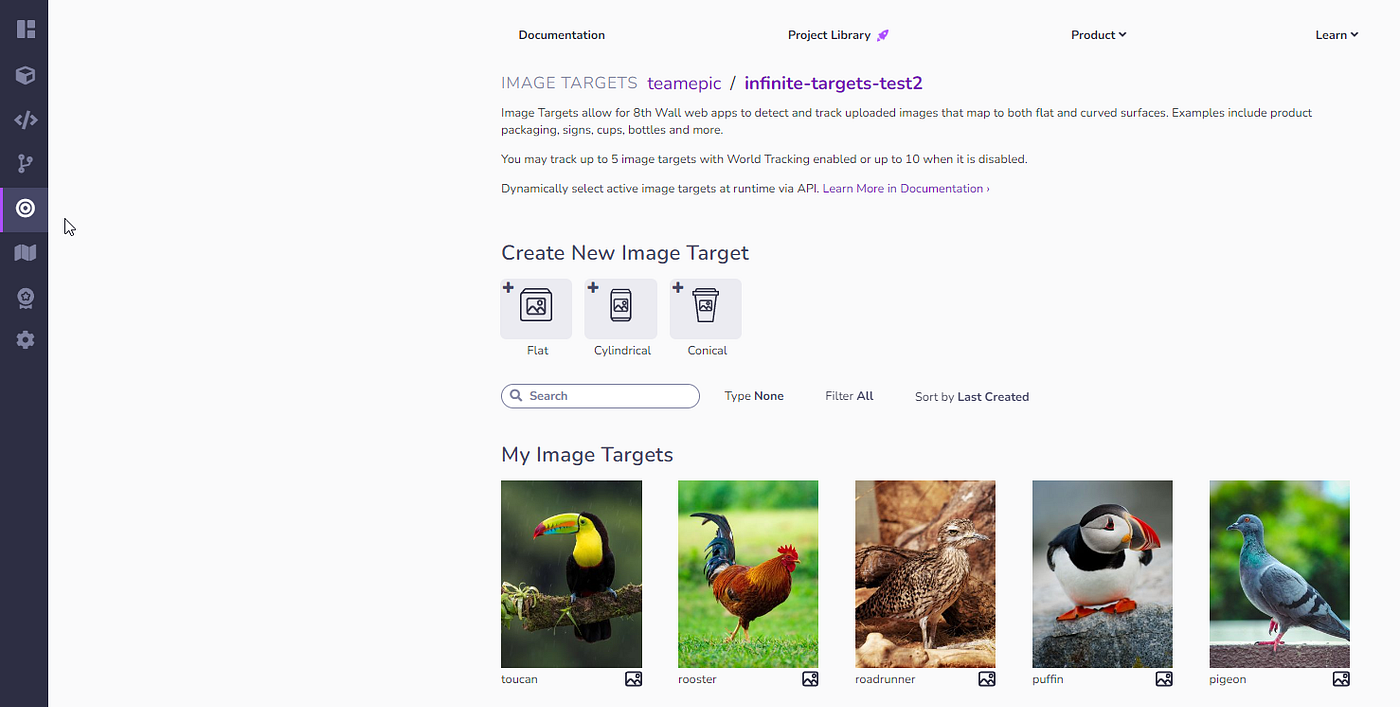Open the source control branch icon
Image resolution: width=1400 pixels, height=707 pixels.
point(26,164)
